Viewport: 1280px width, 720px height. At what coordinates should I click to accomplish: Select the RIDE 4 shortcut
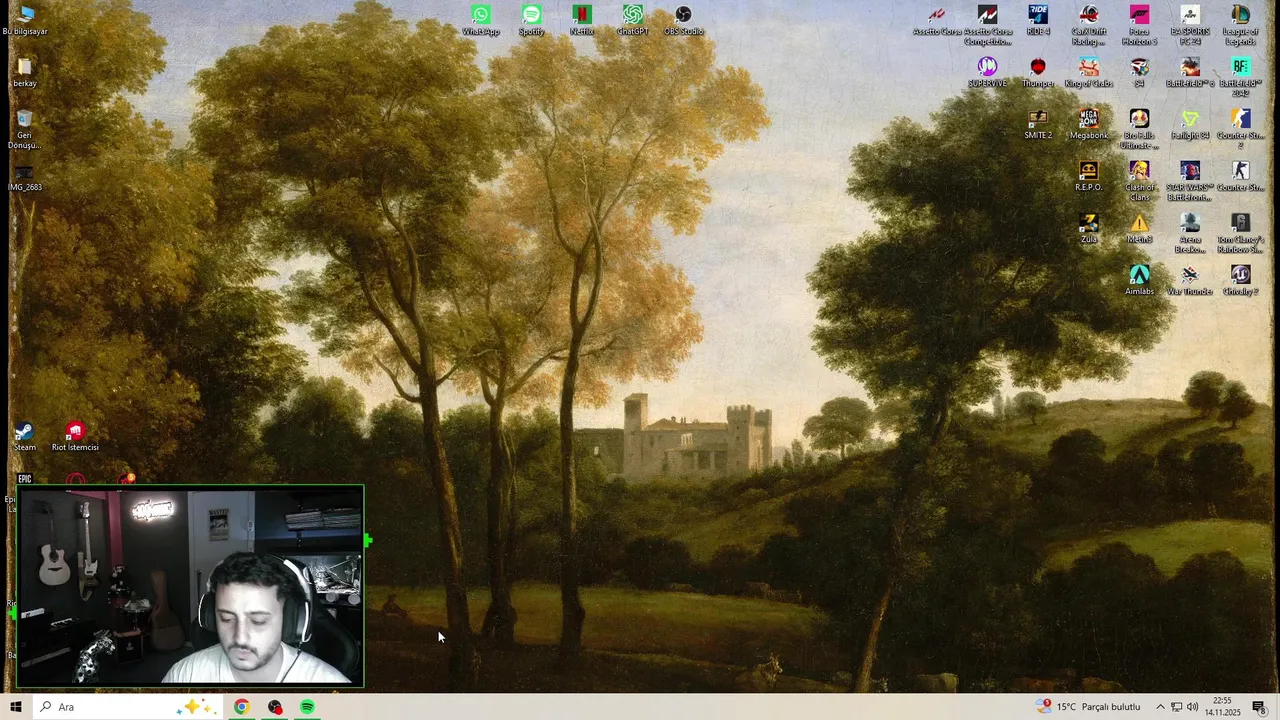coord(1038,20)
